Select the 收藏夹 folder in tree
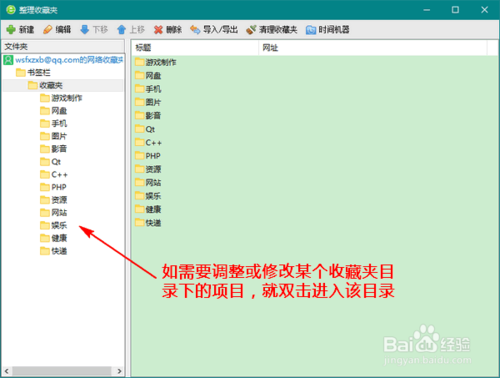The width and height of the screenshot is (500, 378). 45,85
